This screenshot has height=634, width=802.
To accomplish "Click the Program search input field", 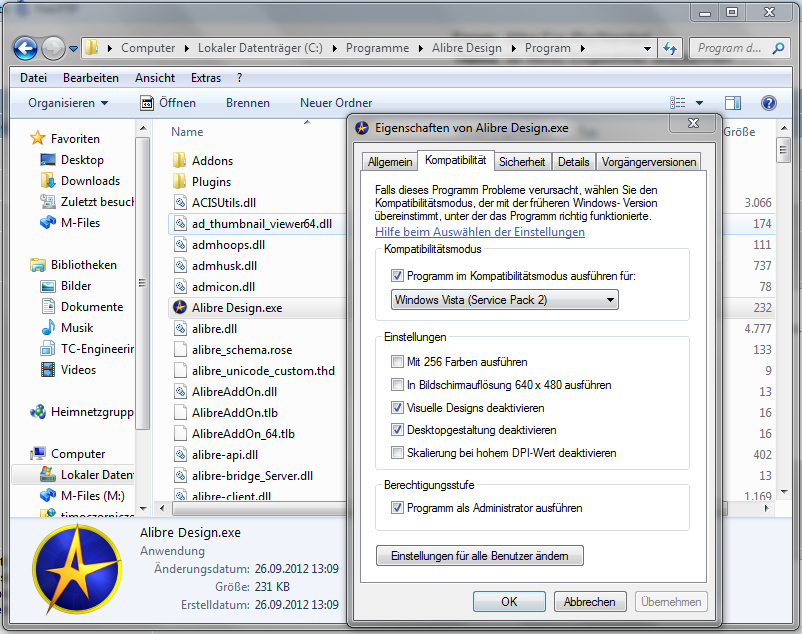I will (x=730, y=48).
